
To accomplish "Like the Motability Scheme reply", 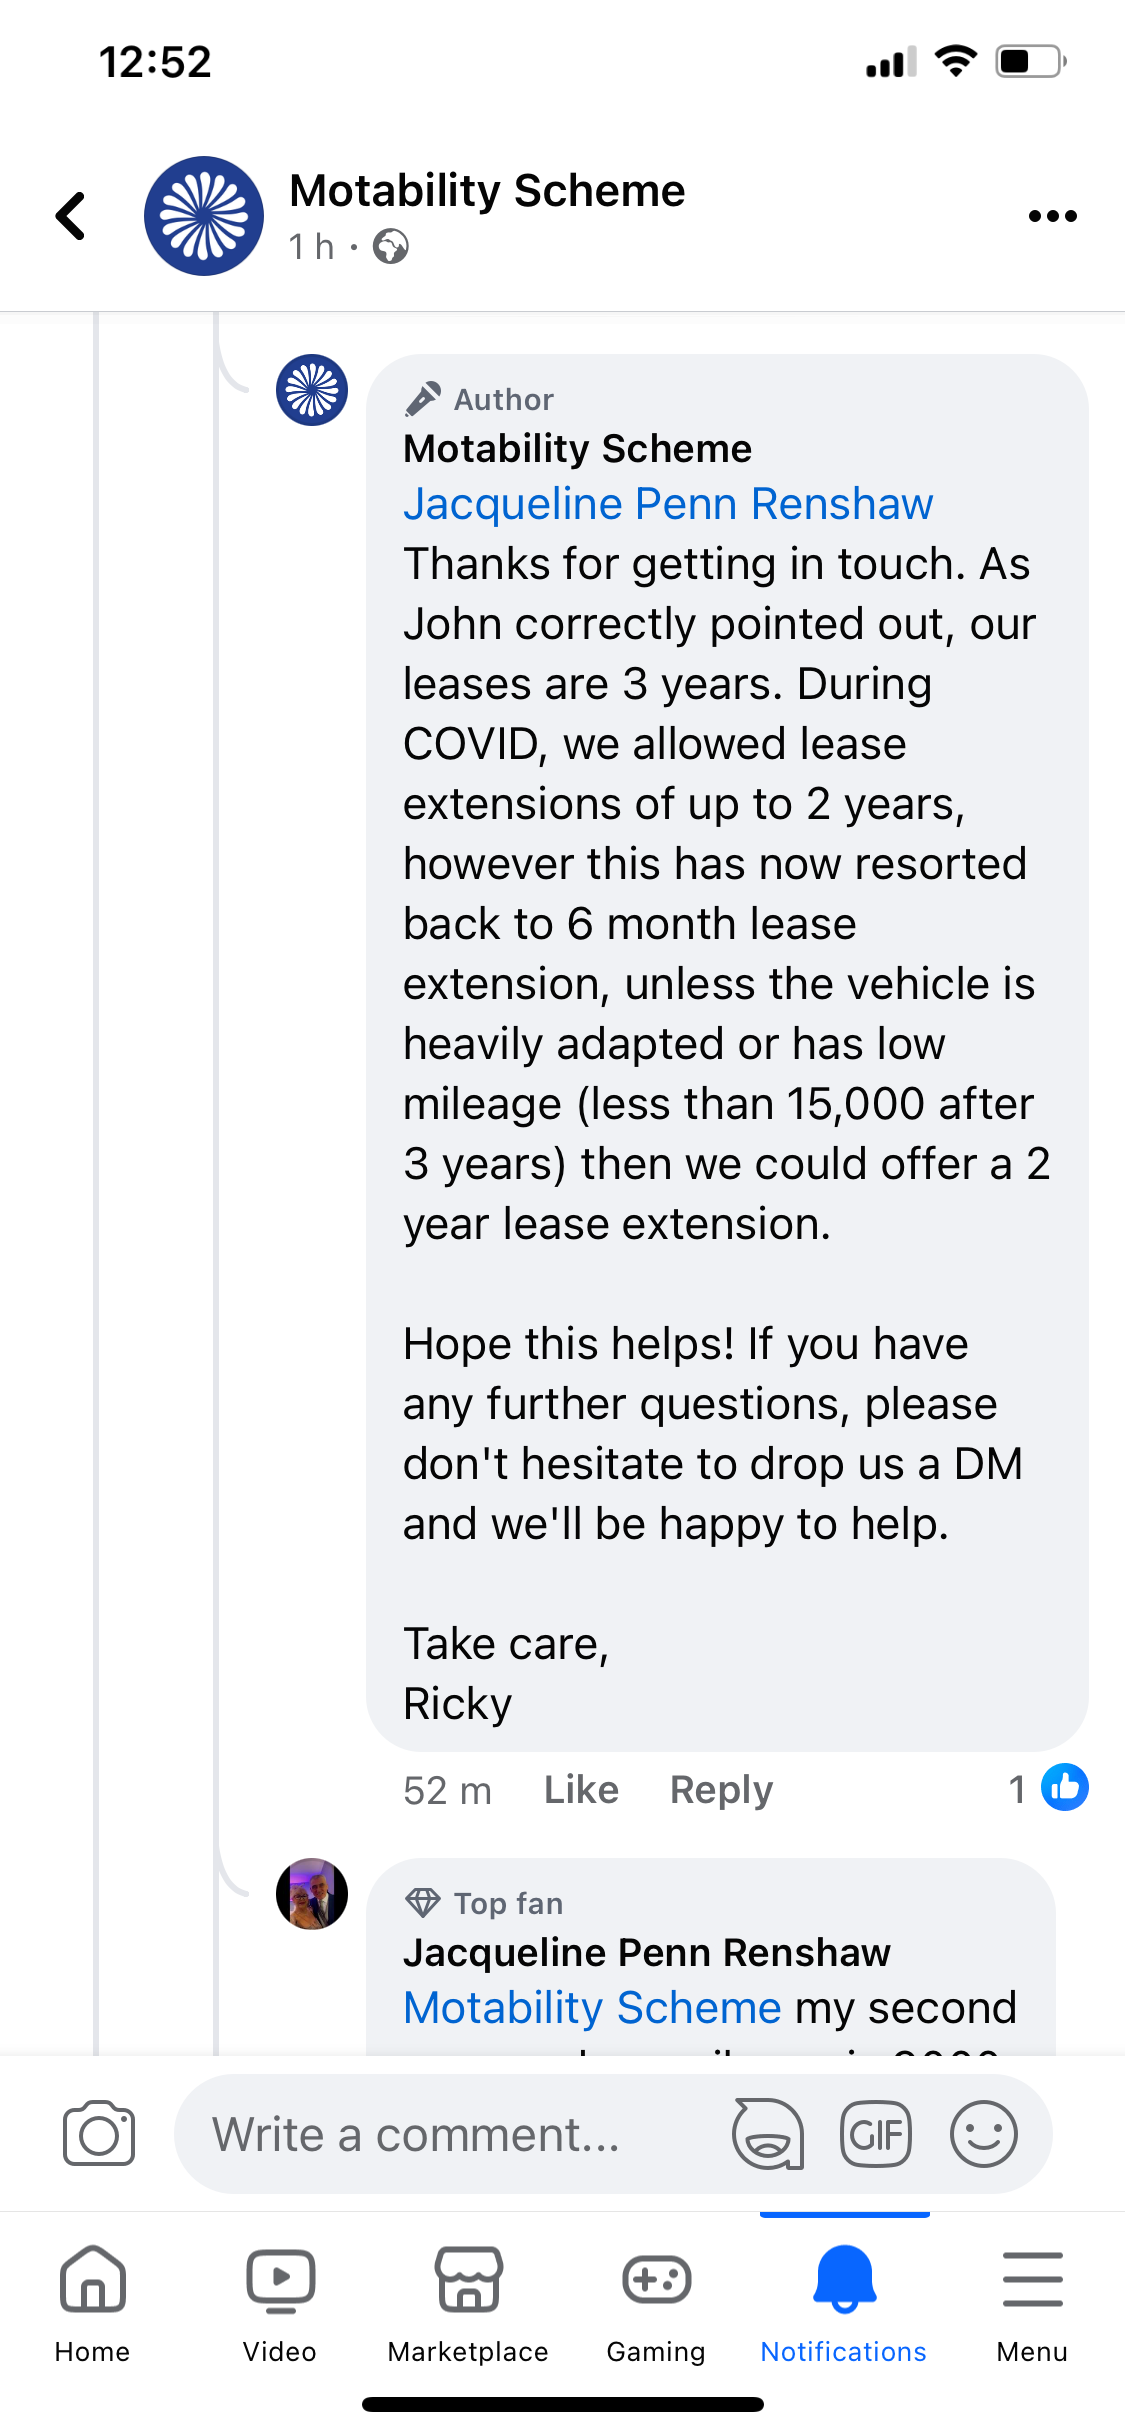I will coord(581,1790).
